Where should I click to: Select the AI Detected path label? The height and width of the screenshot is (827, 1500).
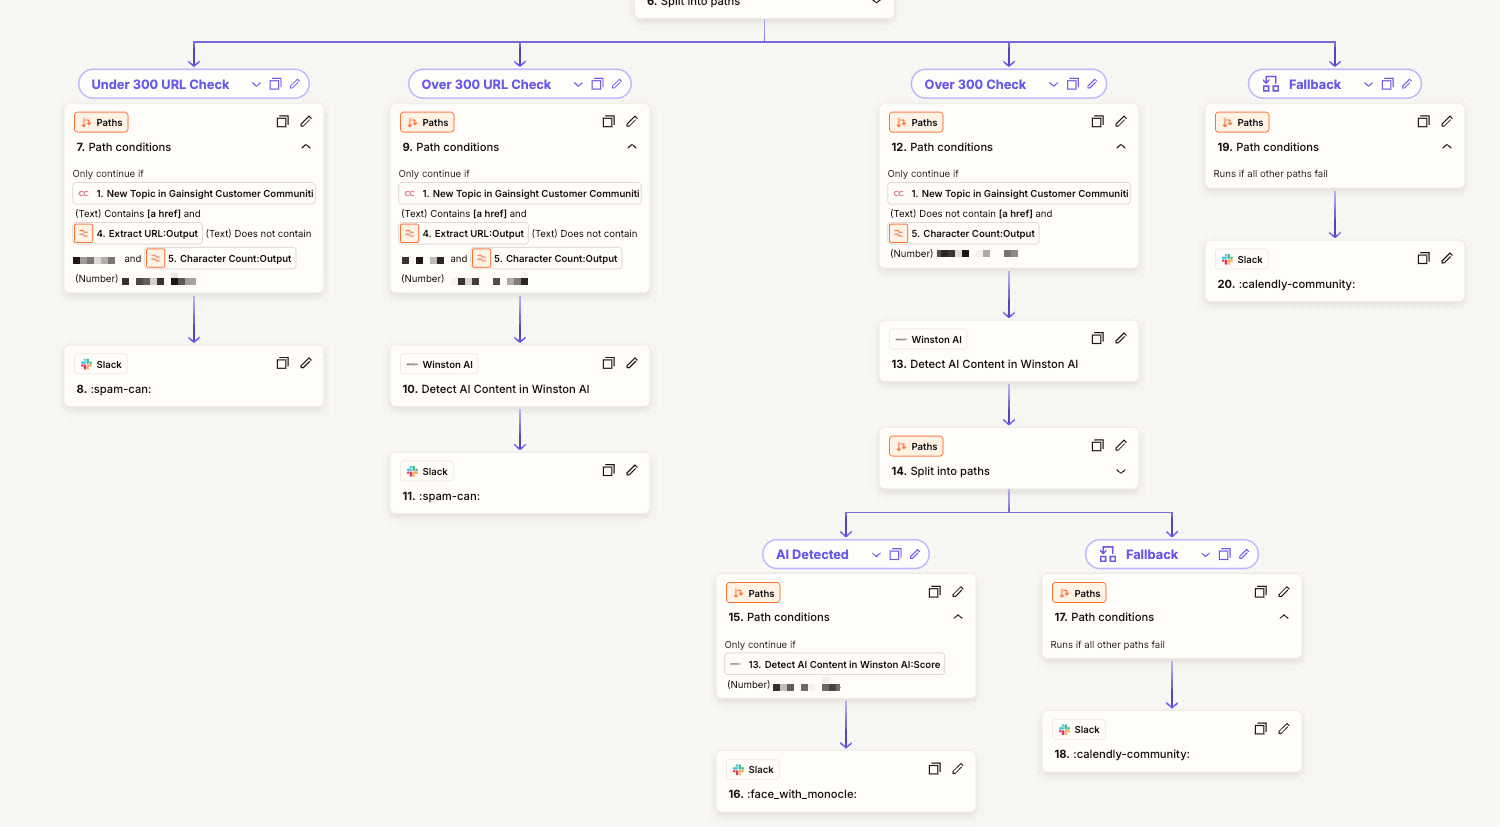[x=812, y=554]
